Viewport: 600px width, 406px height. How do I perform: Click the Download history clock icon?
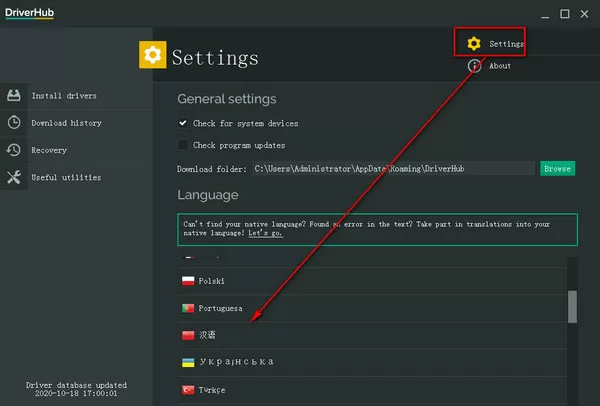coord(14,122)
